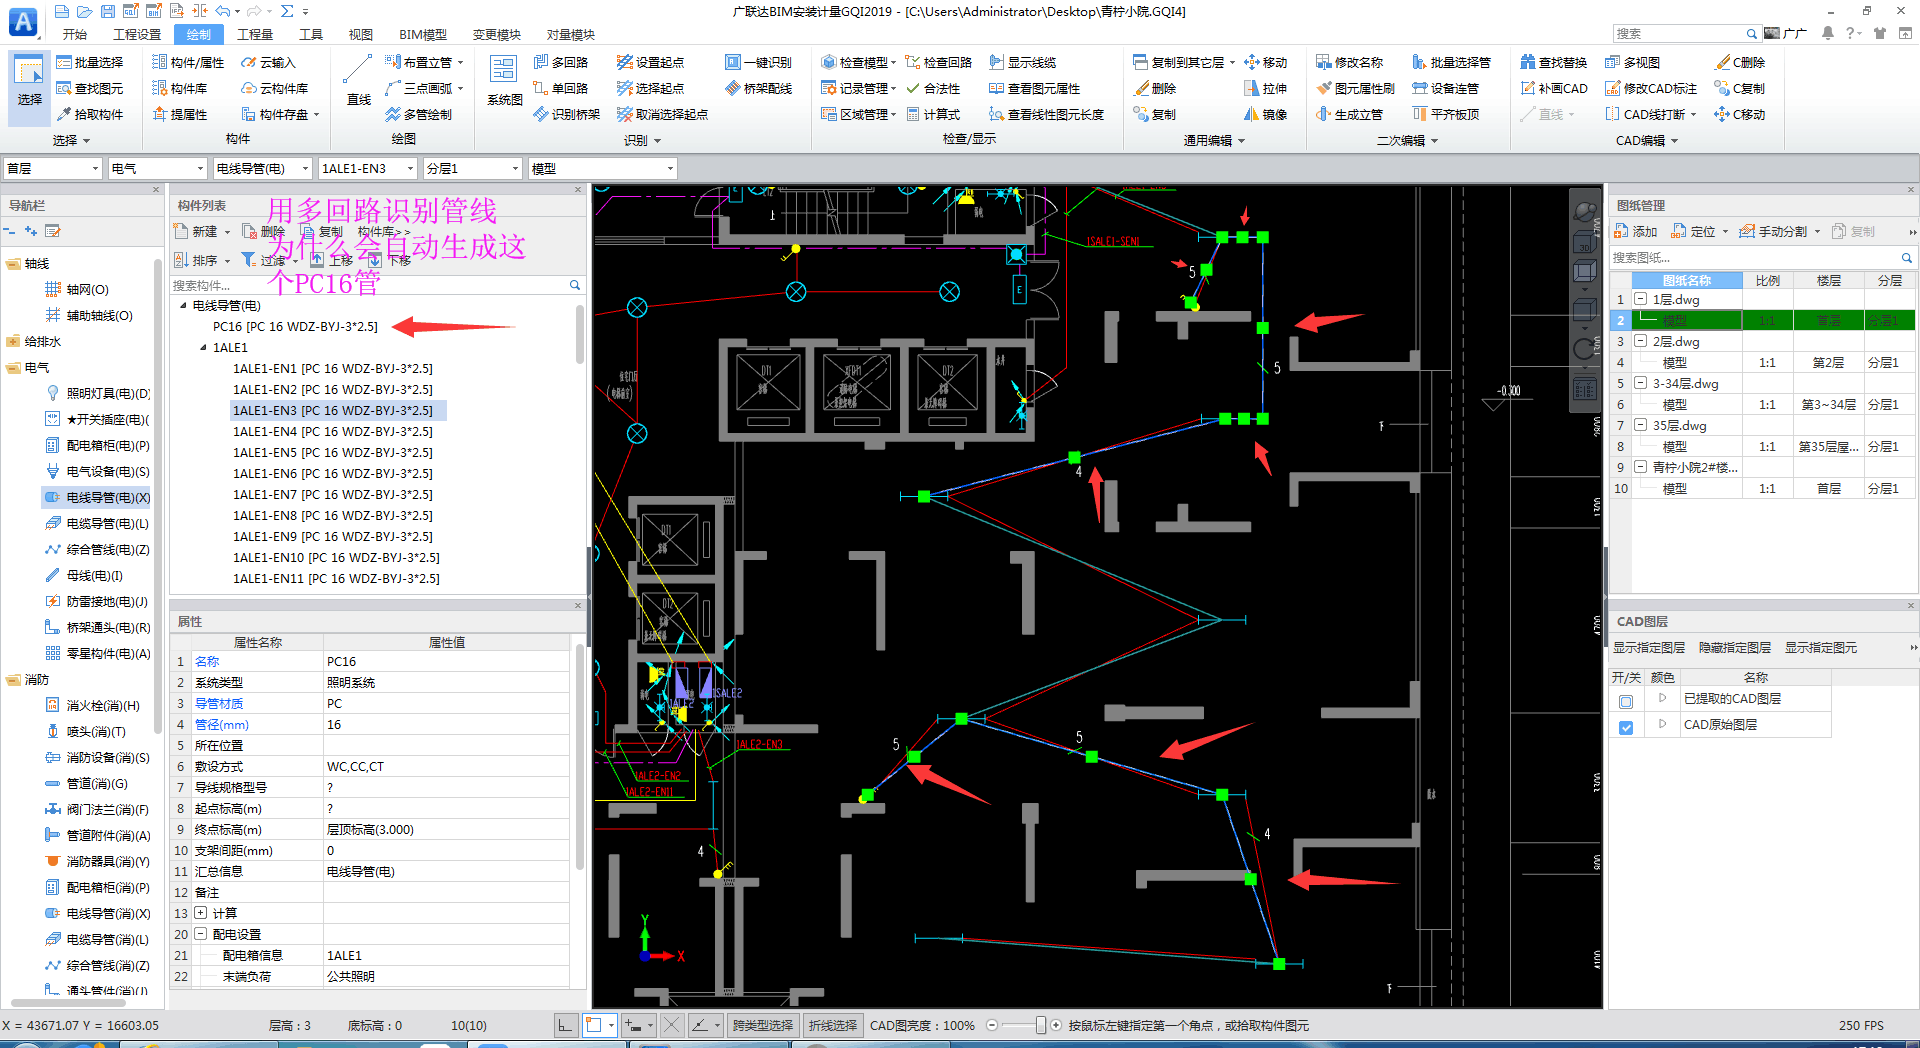Click the summation calculate icon in title bar
Screen dimensions: 1920x1048
(287, 11)
